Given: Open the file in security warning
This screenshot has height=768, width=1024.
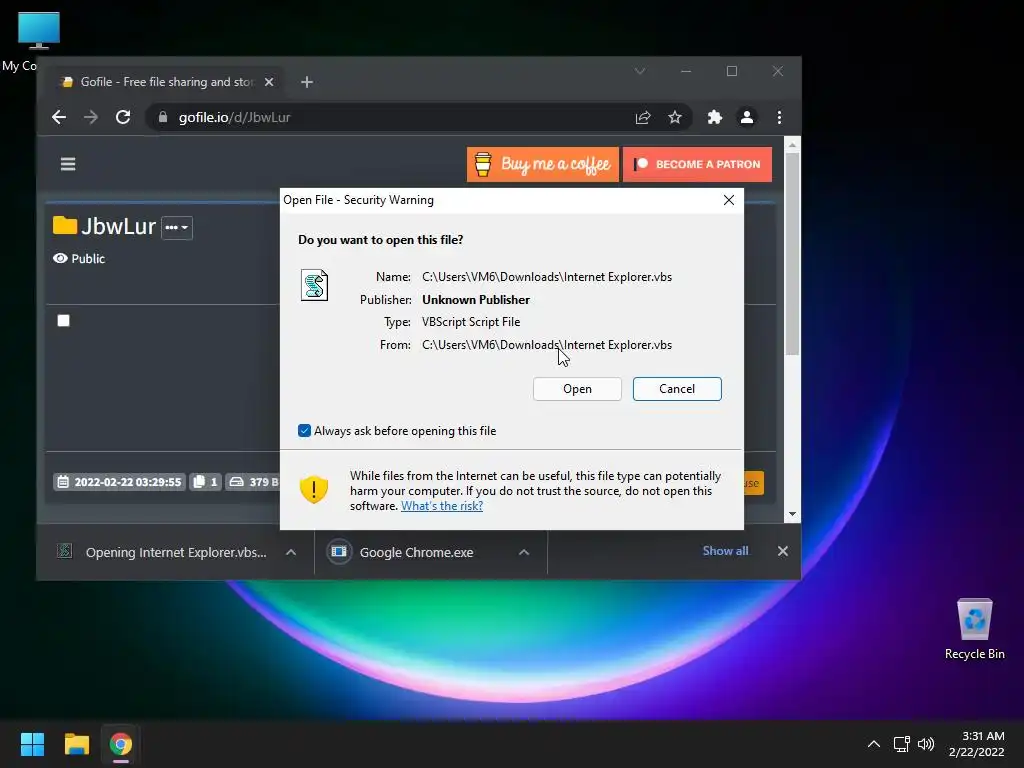Looking at the screenshot, I should click(577, 389).
